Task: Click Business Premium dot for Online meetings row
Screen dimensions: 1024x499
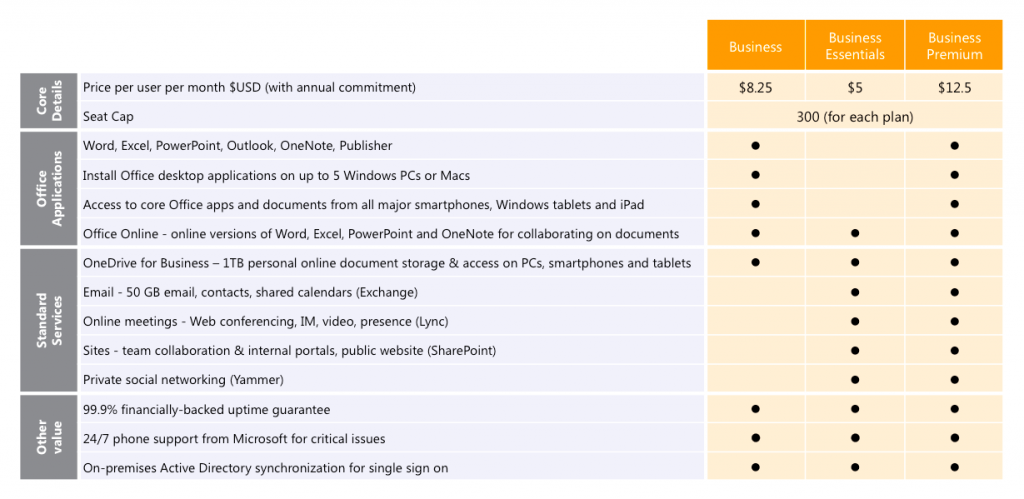Action: (954, 321)
